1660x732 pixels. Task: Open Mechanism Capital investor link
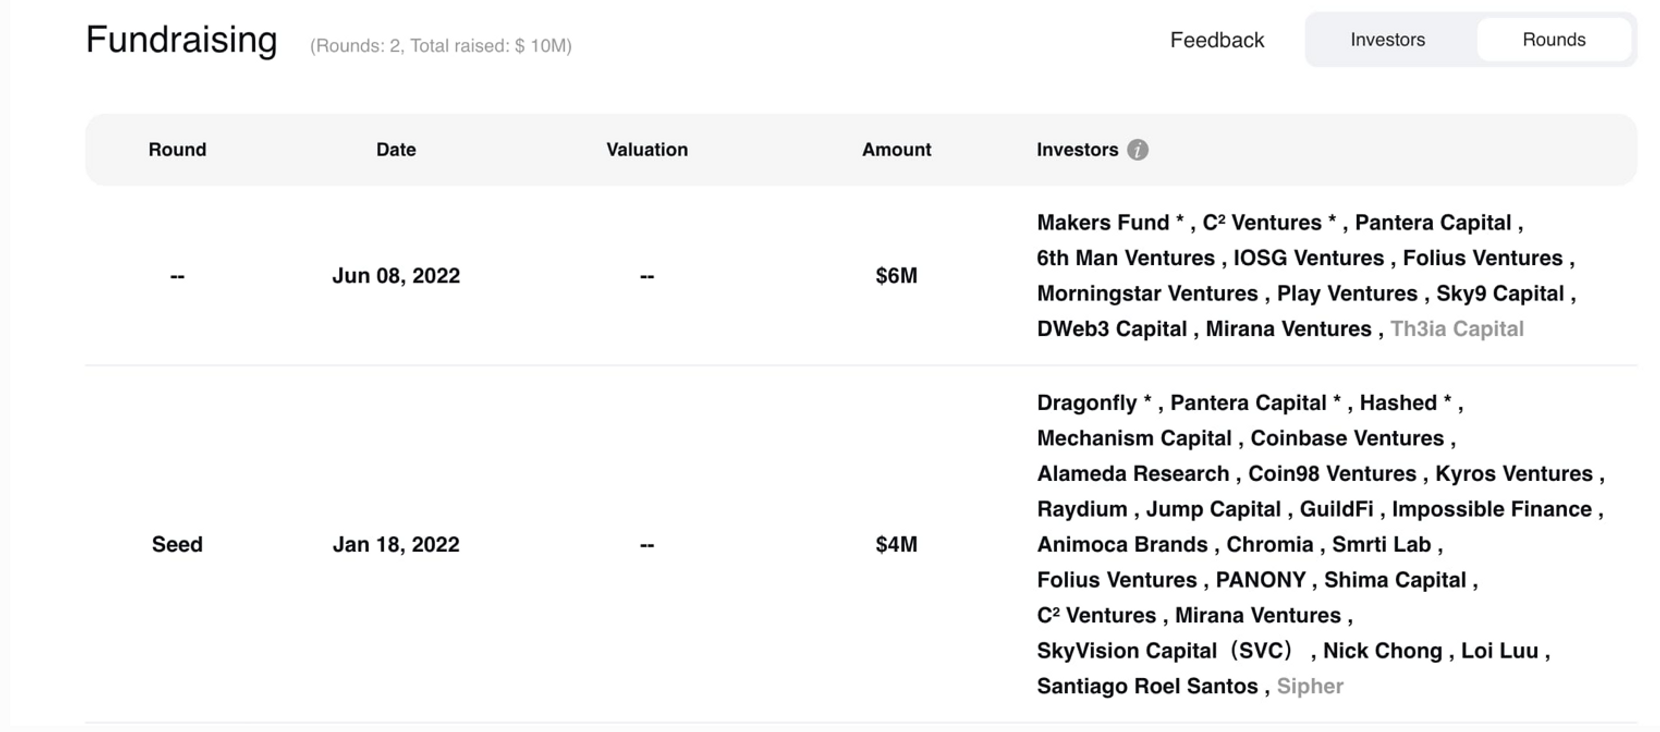(x=1134, y=439)
